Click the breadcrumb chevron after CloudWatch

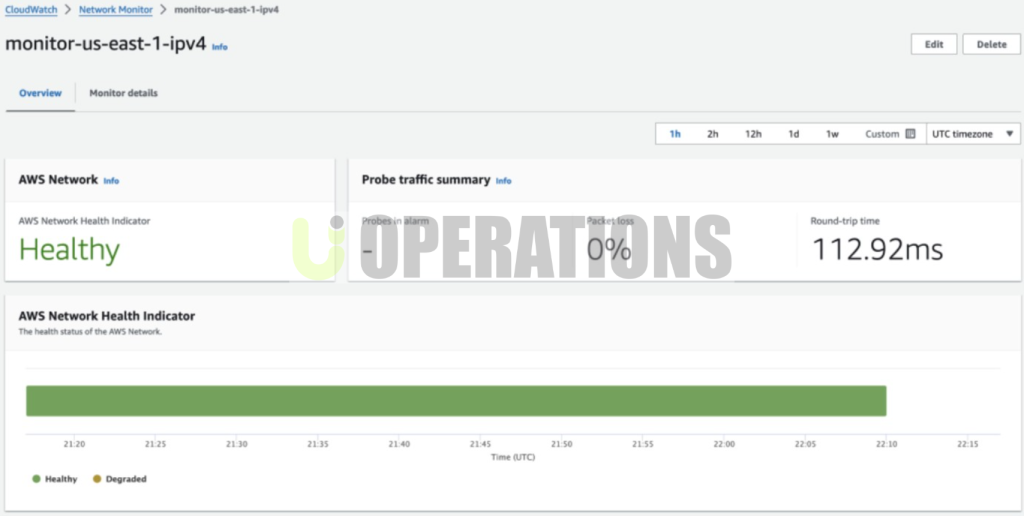68,10
